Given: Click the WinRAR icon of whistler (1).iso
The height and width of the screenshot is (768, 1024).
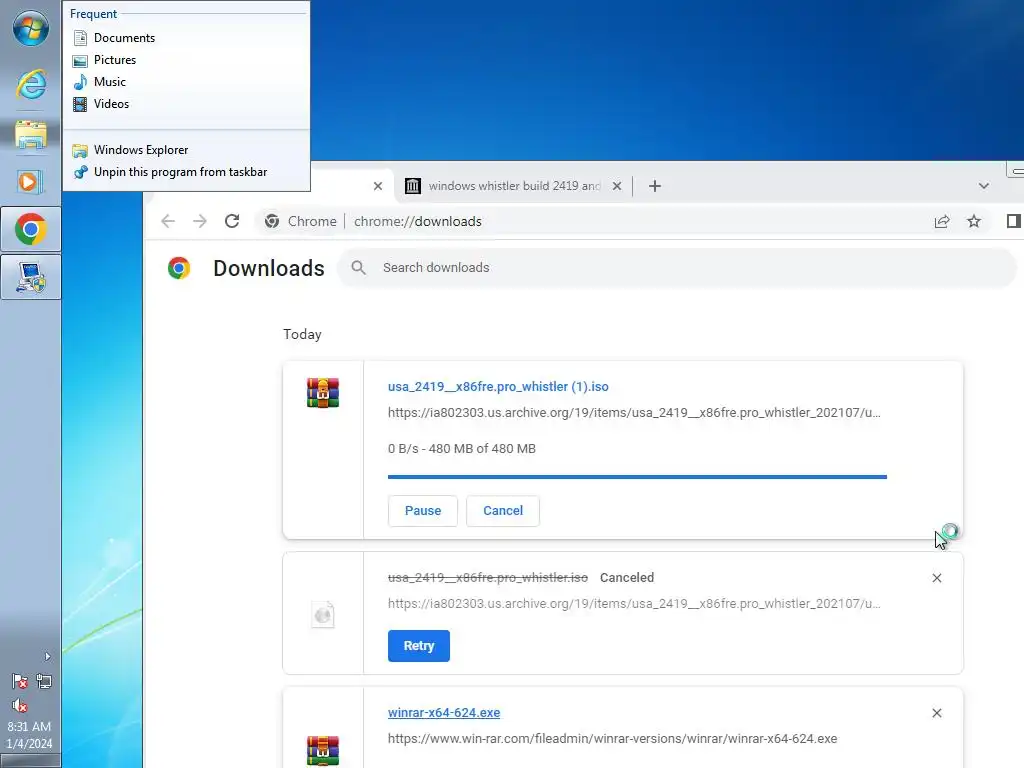Looking at the screenshot, I should pos(323,392).
